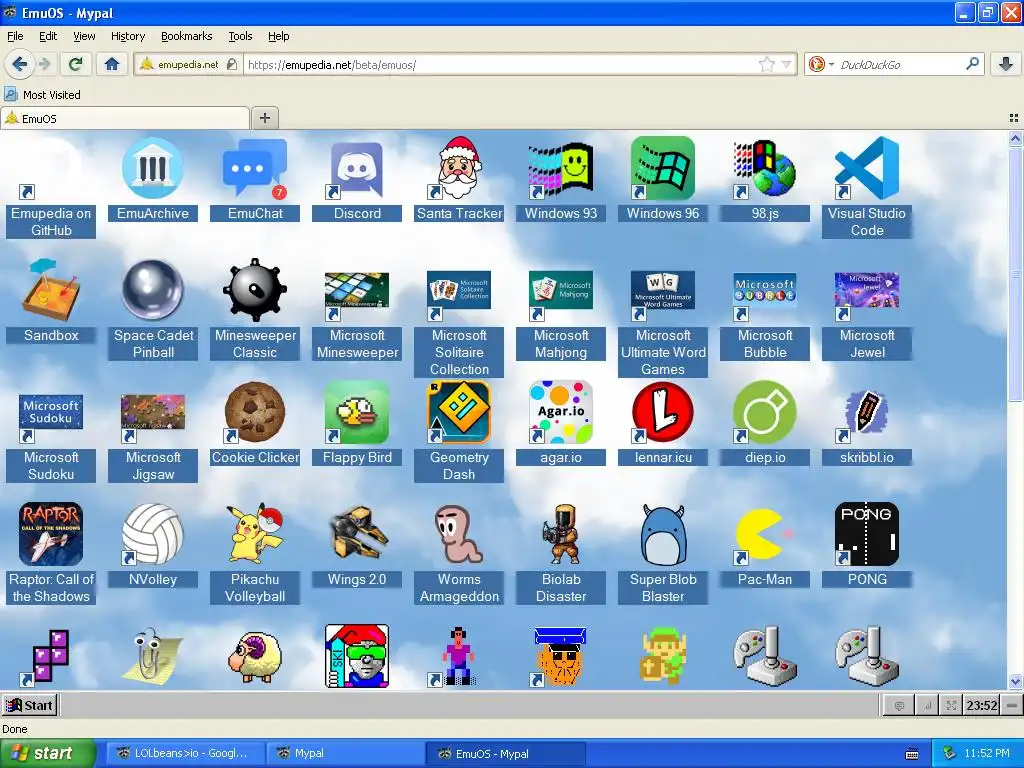
Task: Launch the Flappy Bird icon
Action: [357, 413]
